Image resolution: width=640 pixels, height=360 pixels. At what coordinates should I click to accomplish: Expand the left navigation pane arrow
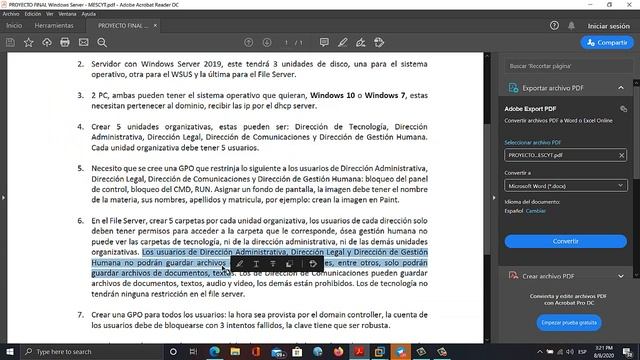tap(3, 198)
